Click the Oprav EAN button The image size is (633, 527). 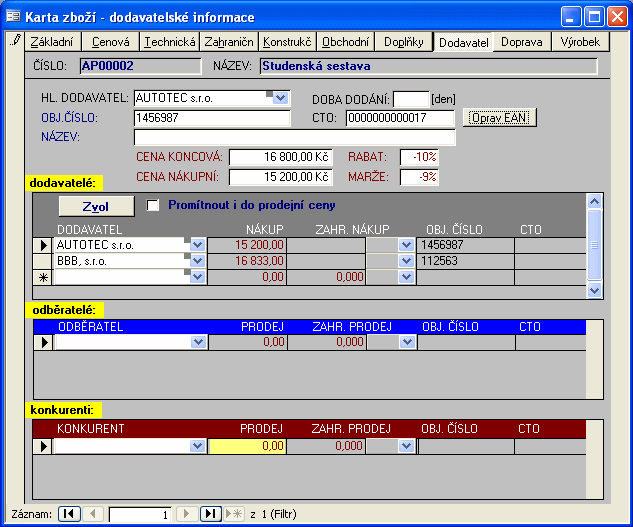point(499,118)
